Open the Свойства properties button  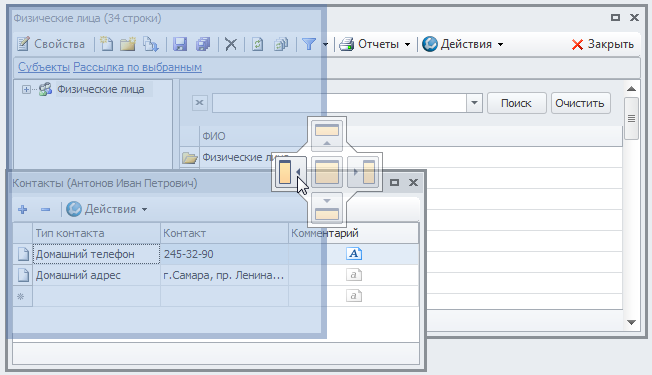point(51,44)
